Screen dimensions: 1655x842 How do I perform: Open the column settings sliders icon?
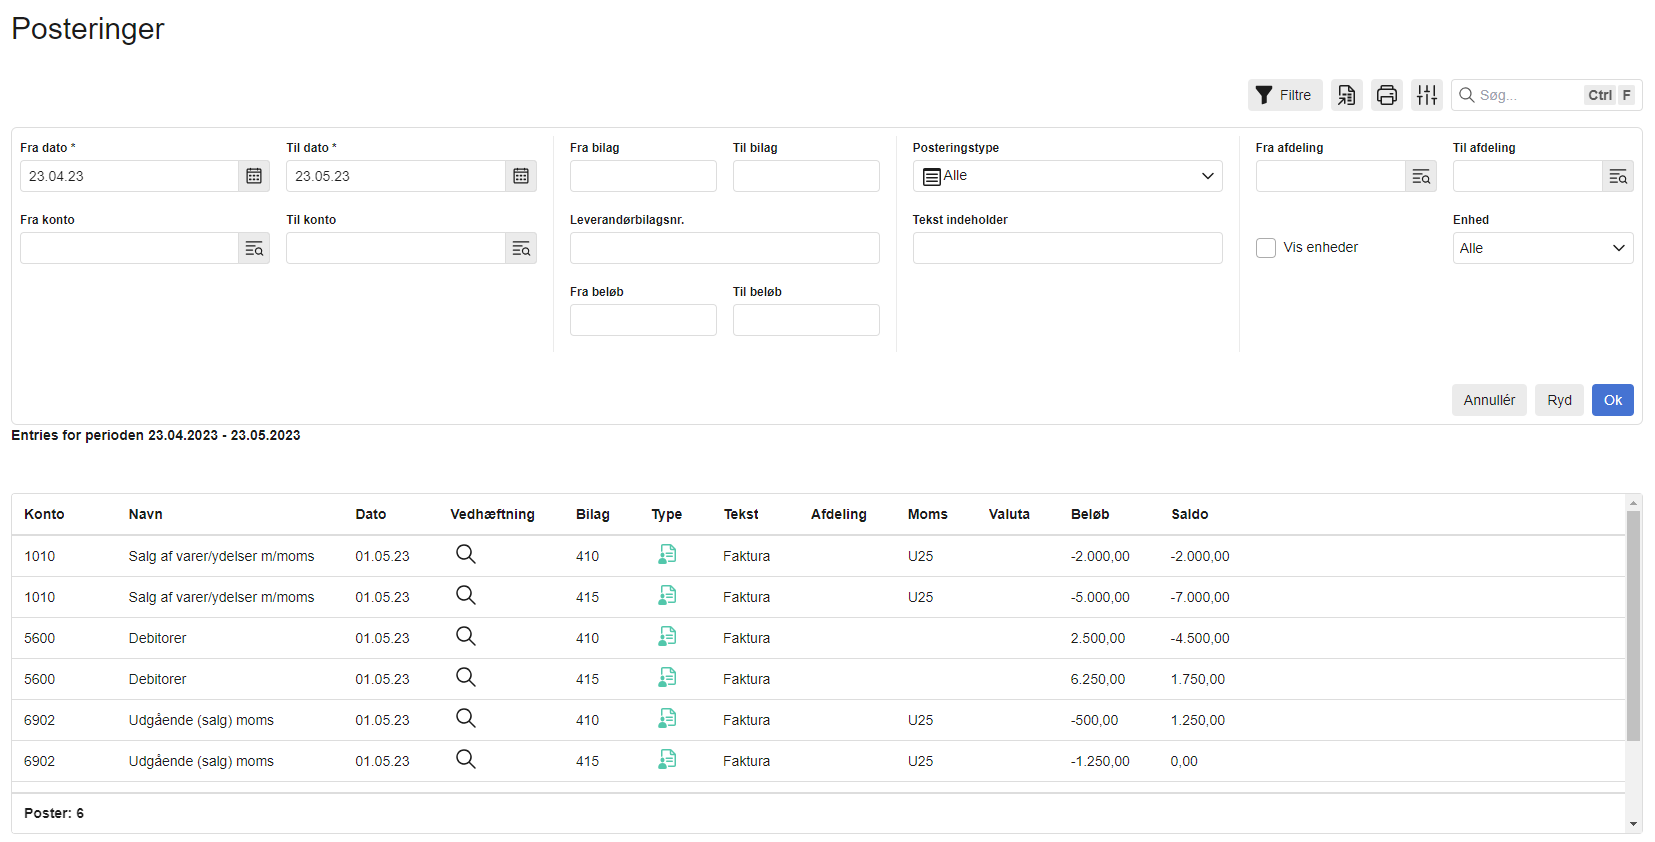click(1426, 95)
